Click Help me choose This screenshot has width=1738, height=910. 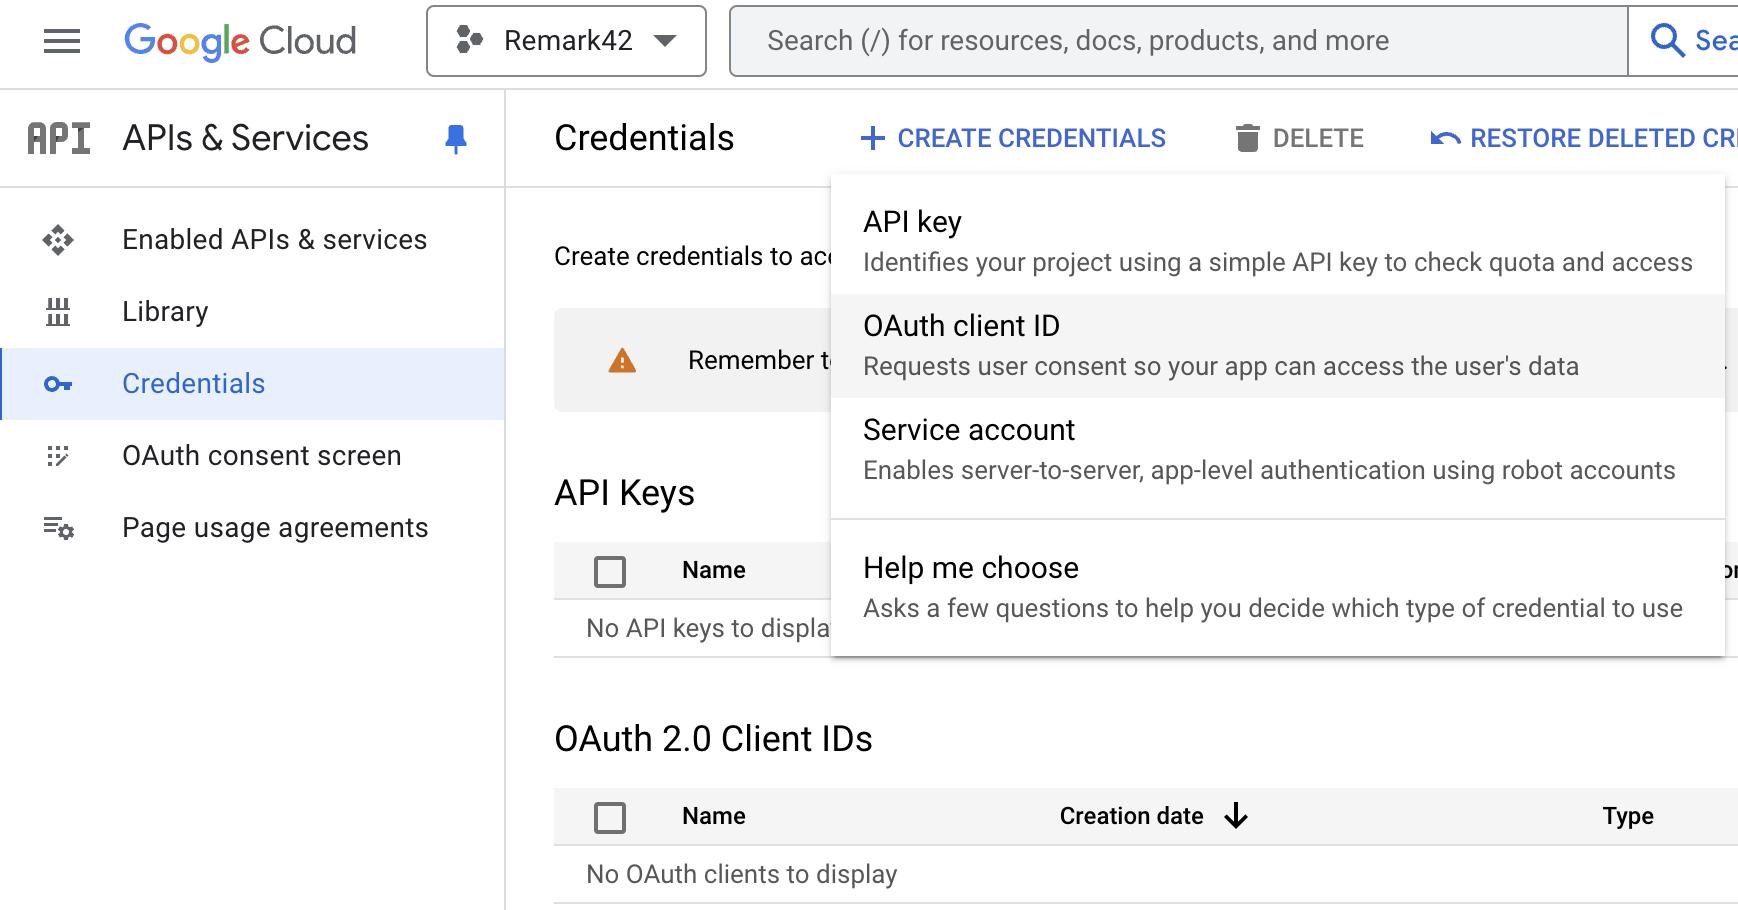coord(970,567)
